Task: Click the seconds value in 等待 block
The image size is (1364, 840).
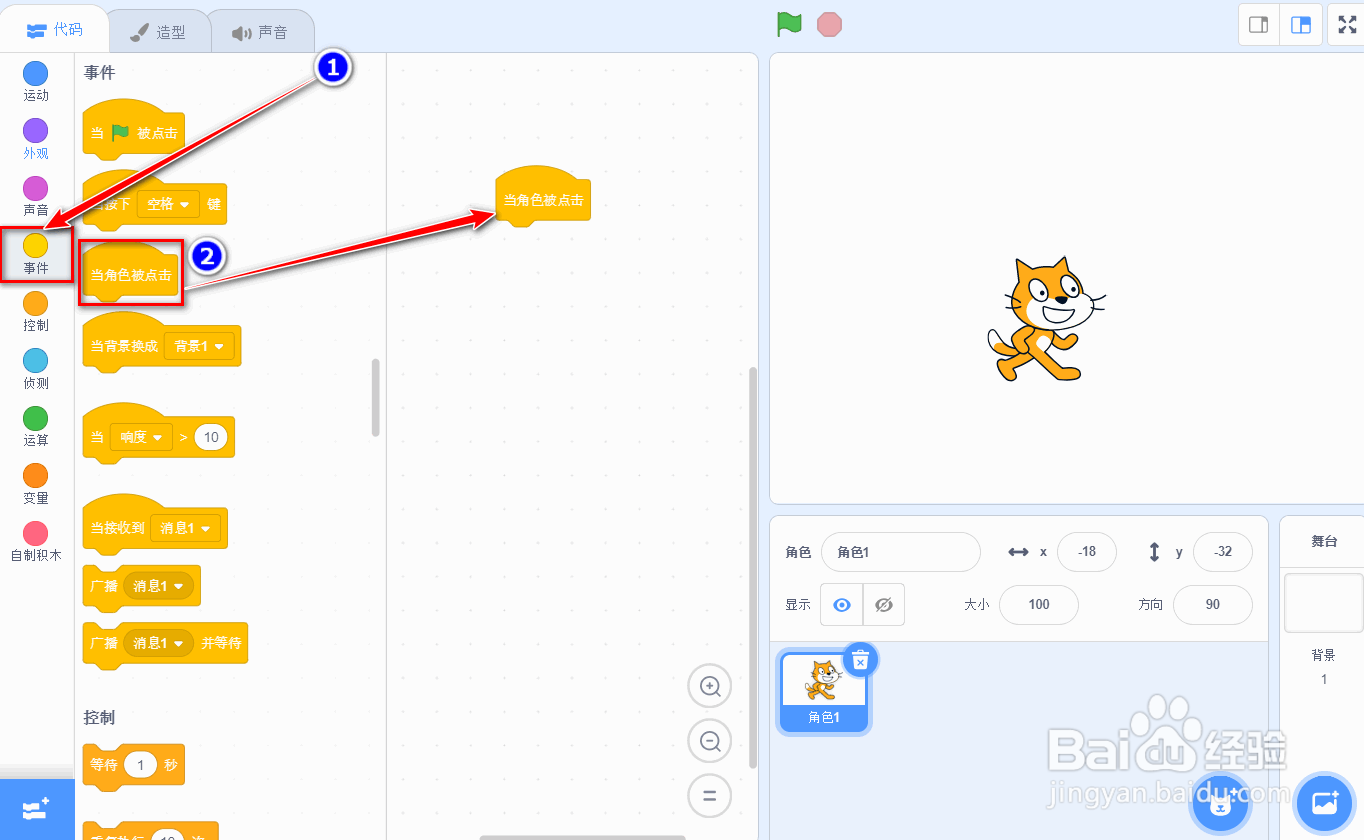Action: click(141, 766)
